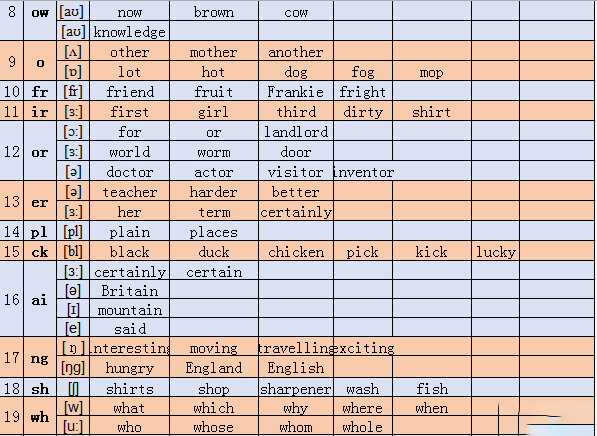Select the phonetic symbol cell beside 'doctor'
The height and width of the screenshot is (436, 597).
[73, 171]
